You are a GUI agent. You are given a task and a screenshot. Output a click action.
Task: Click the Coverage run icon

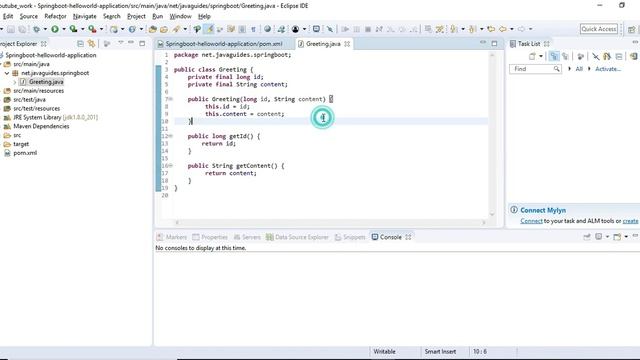click(73, 29)
